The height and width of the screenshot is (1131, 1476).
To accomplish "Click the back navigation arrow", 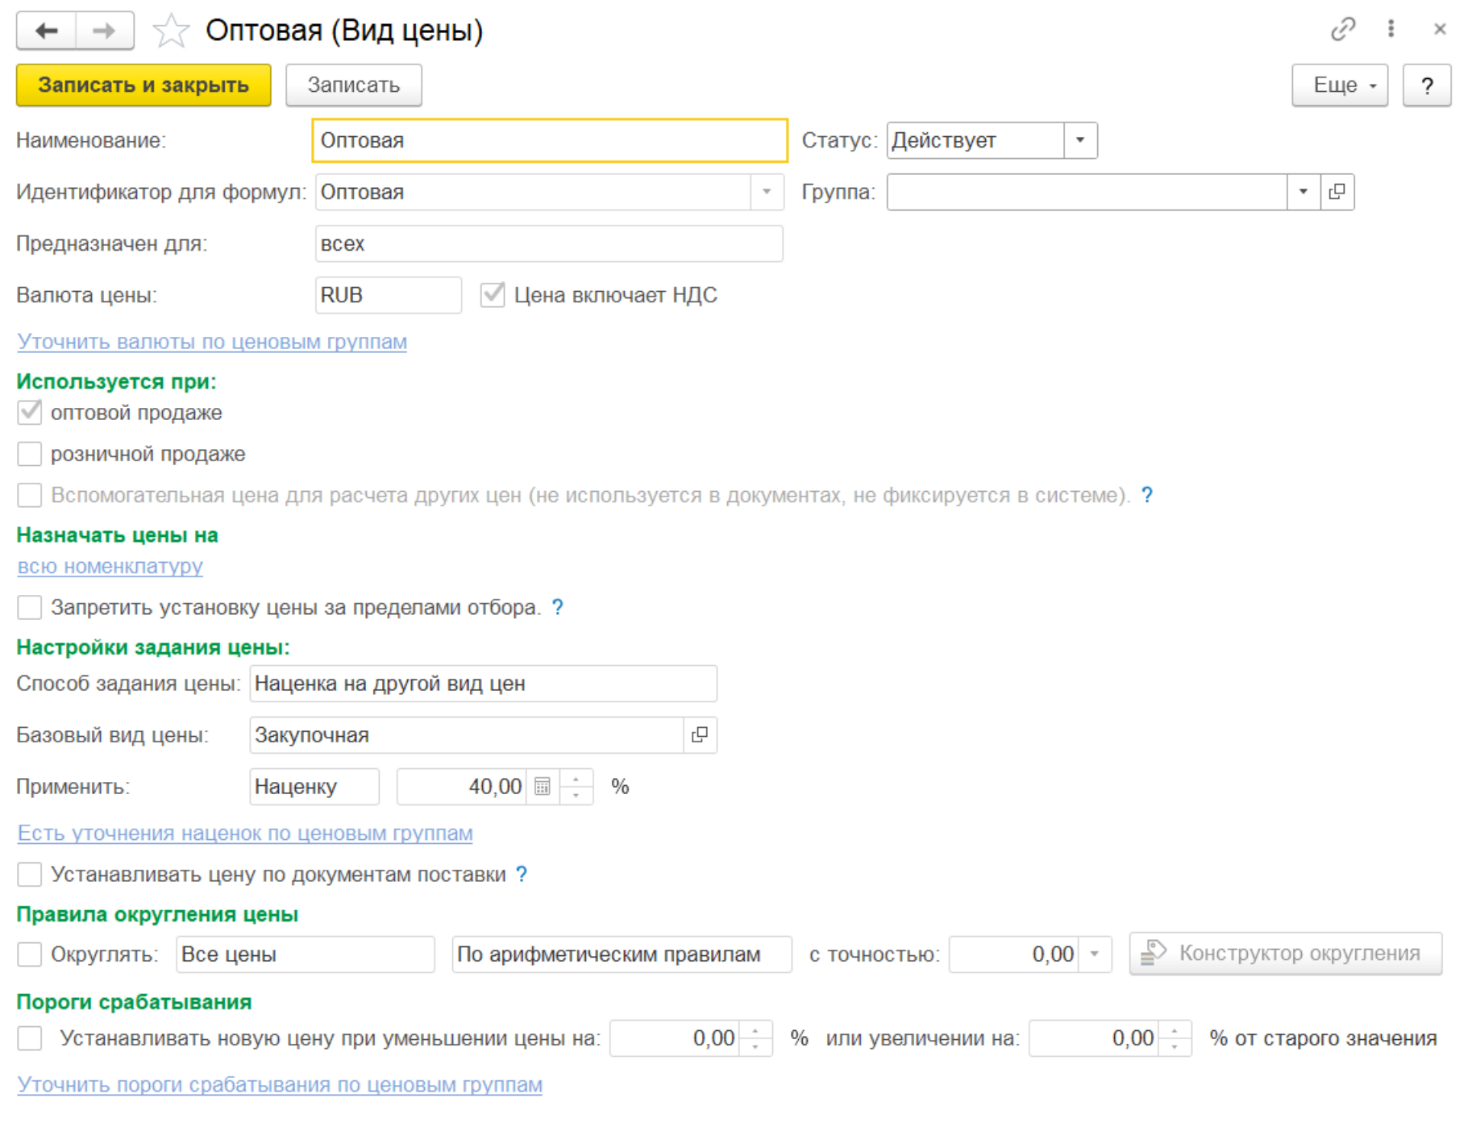I will pos(46,31).
